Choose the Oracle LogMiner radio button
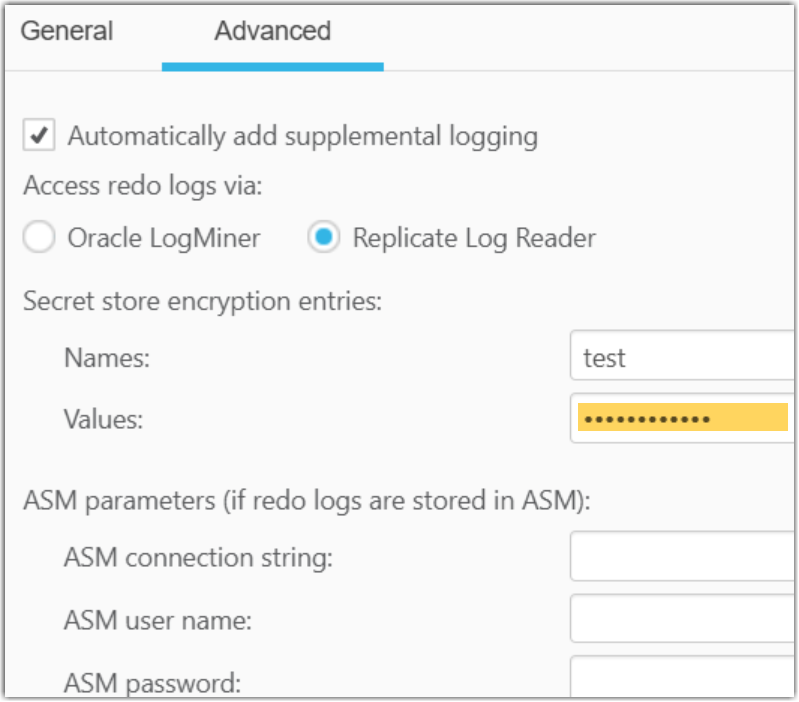 pyautogui.click(x=39, y=238)
